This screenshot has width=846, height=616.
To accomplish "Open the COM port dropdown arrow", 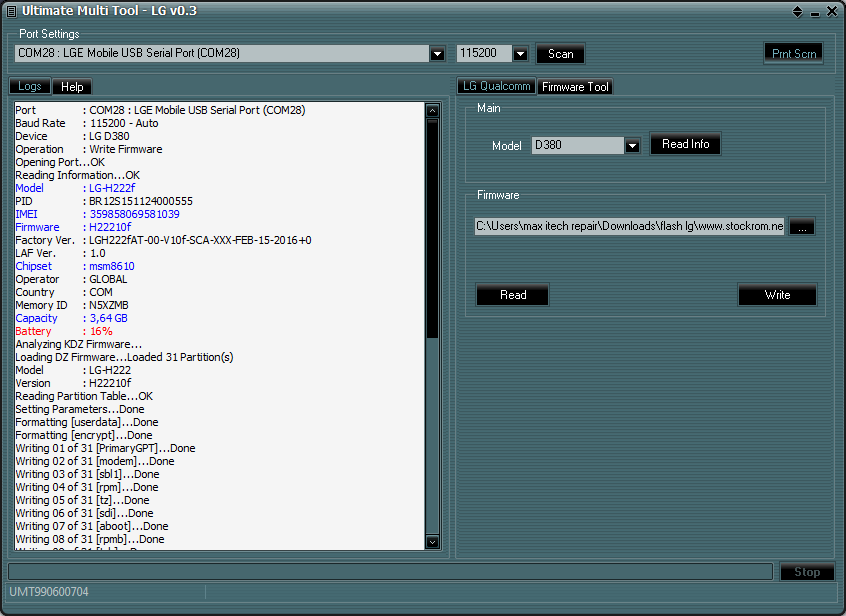I will 438,54.
